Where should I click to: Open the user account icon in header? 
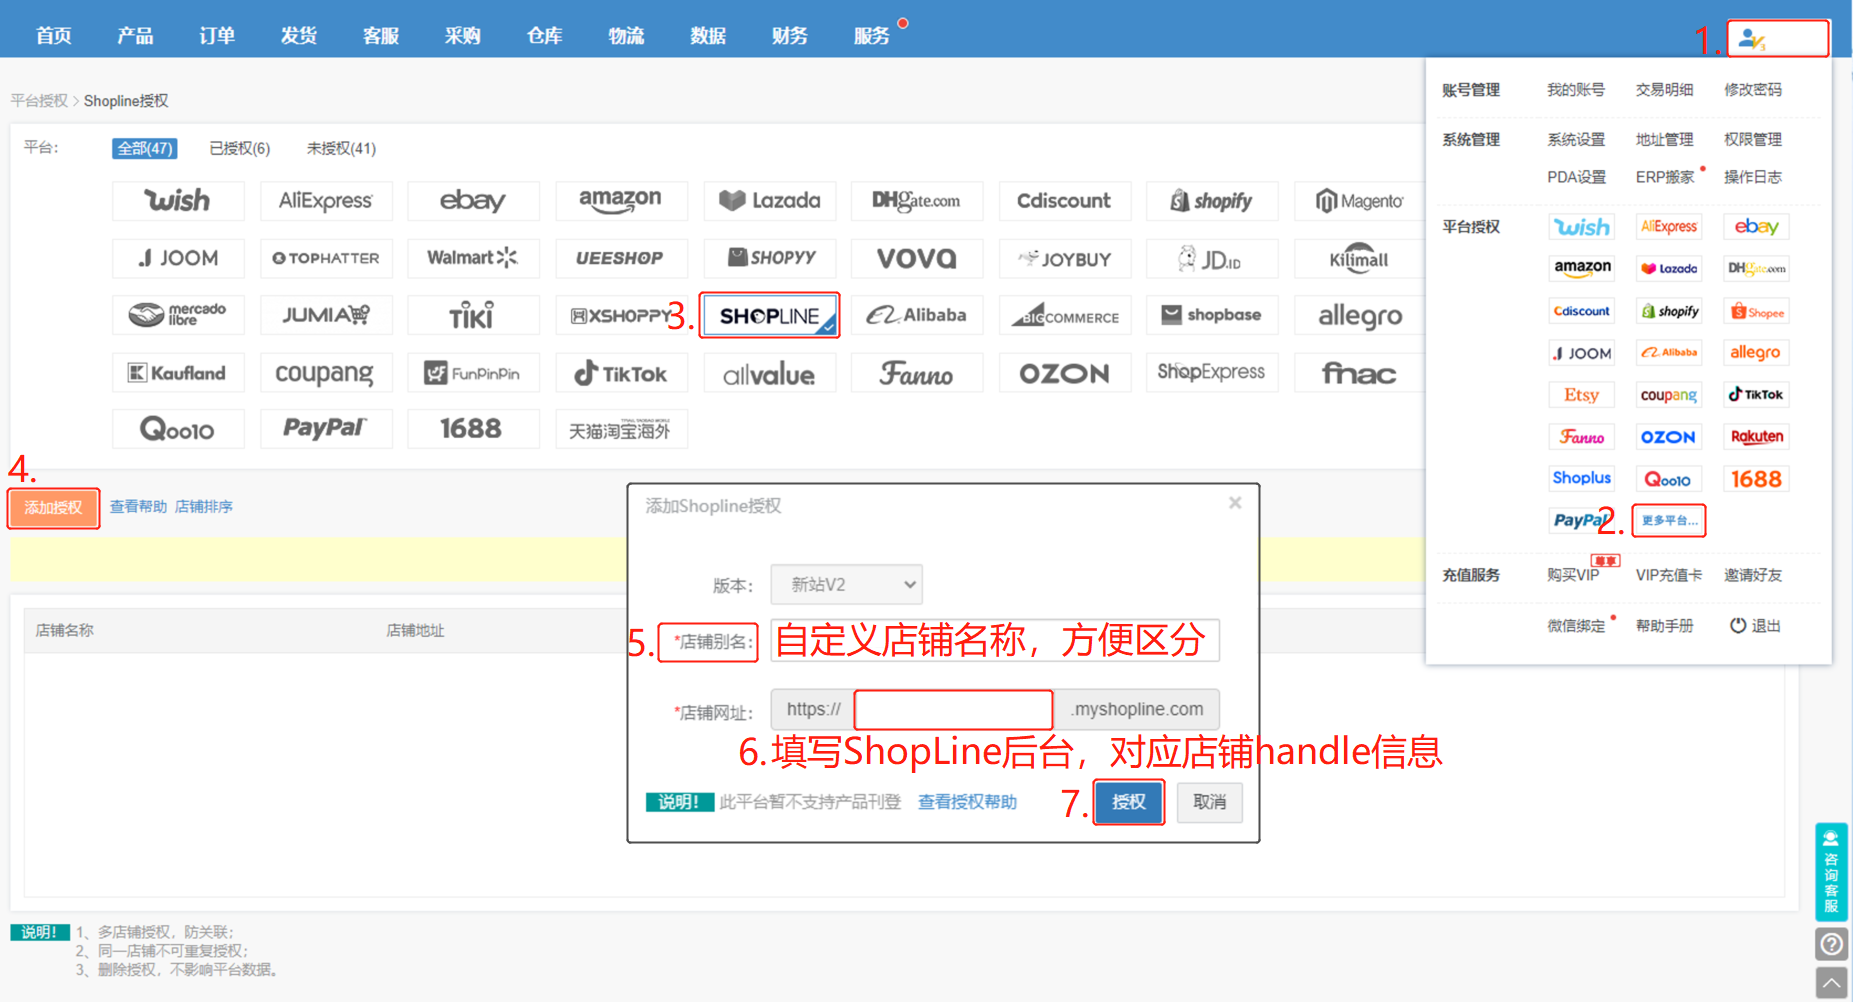1751,39
